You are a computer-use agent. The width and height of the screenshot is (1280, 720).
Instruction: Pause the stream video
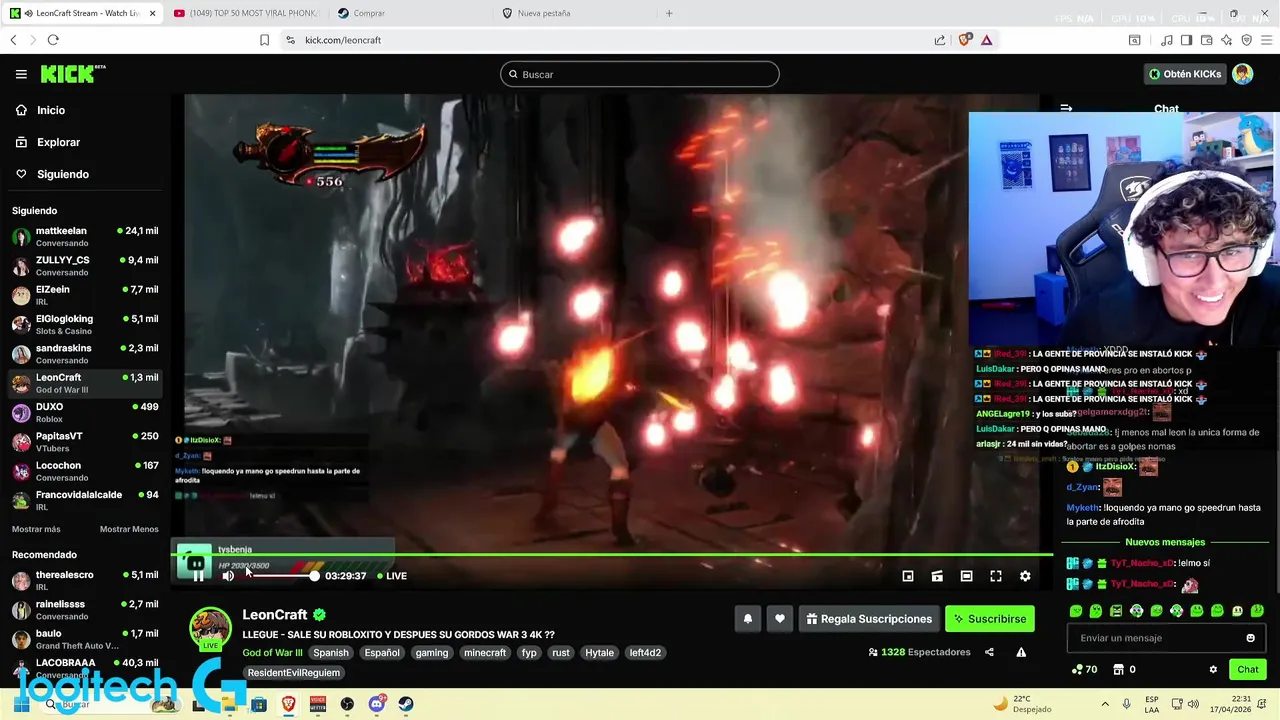[198, 576]
